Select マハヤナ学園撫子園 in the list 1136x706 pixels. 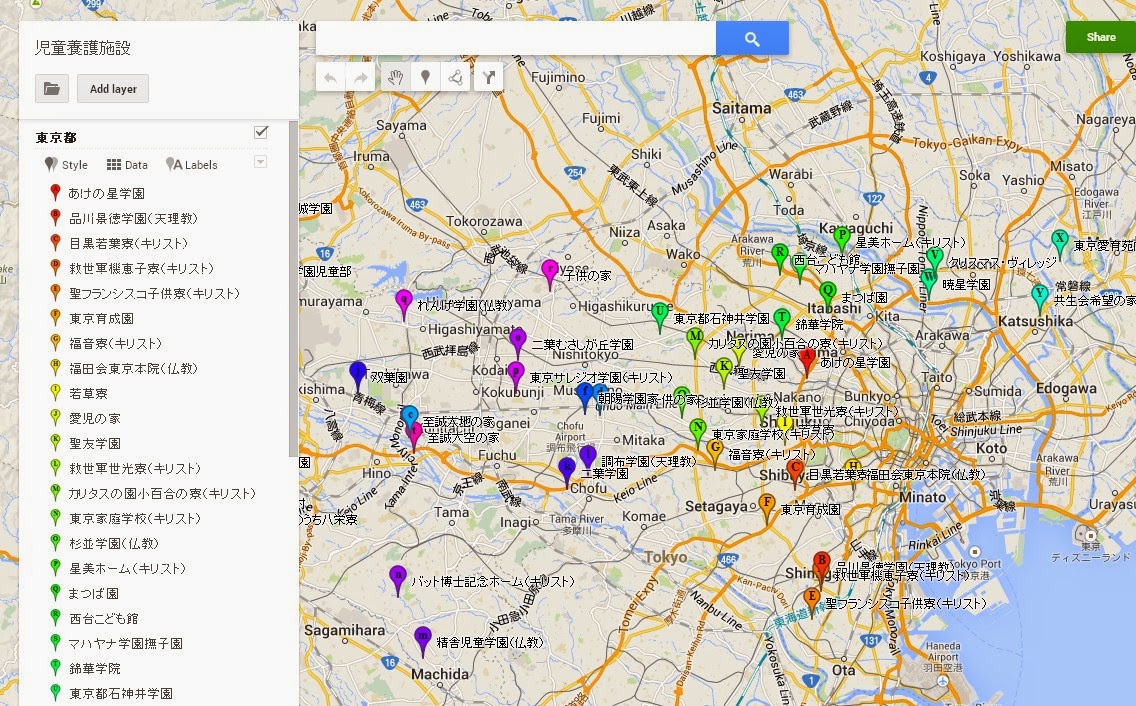click(x=125, y=644)
